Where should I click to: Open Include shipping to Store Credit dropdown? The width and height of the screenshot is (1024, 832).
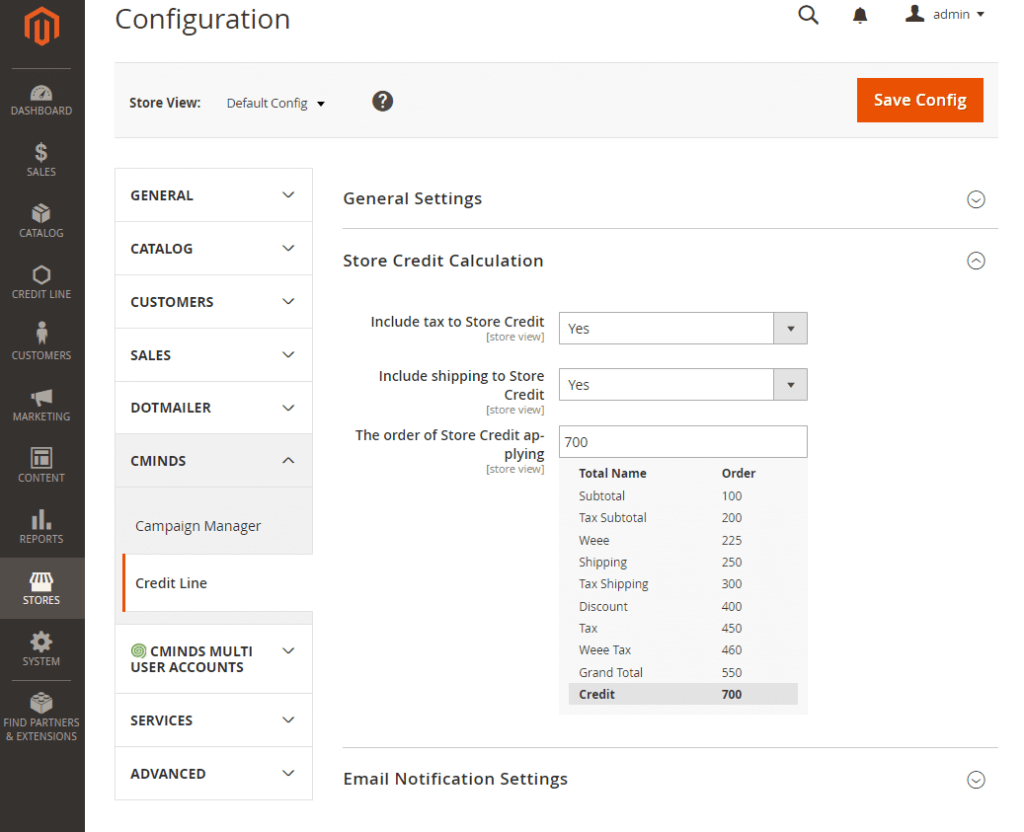pos(682,385)
